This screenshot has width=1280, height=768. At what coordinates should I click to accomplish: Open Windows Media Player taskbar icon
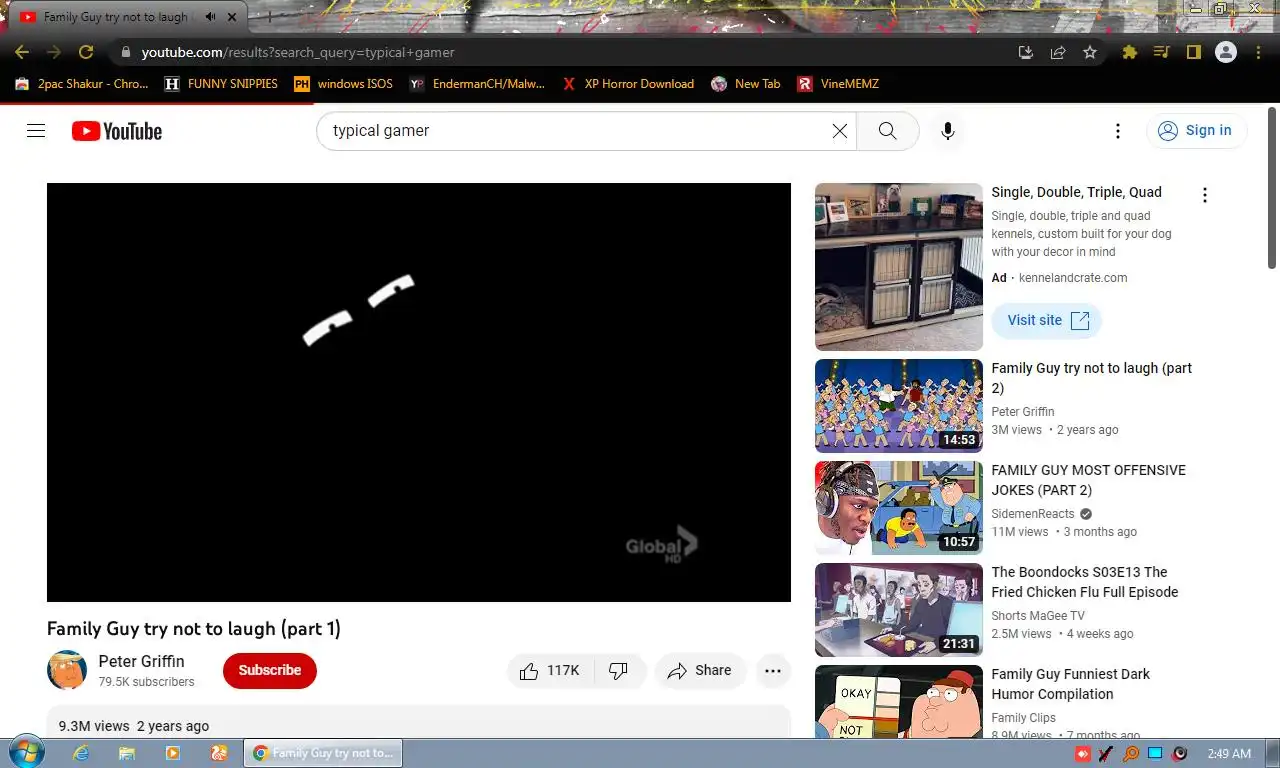click(x=172, y=753)
